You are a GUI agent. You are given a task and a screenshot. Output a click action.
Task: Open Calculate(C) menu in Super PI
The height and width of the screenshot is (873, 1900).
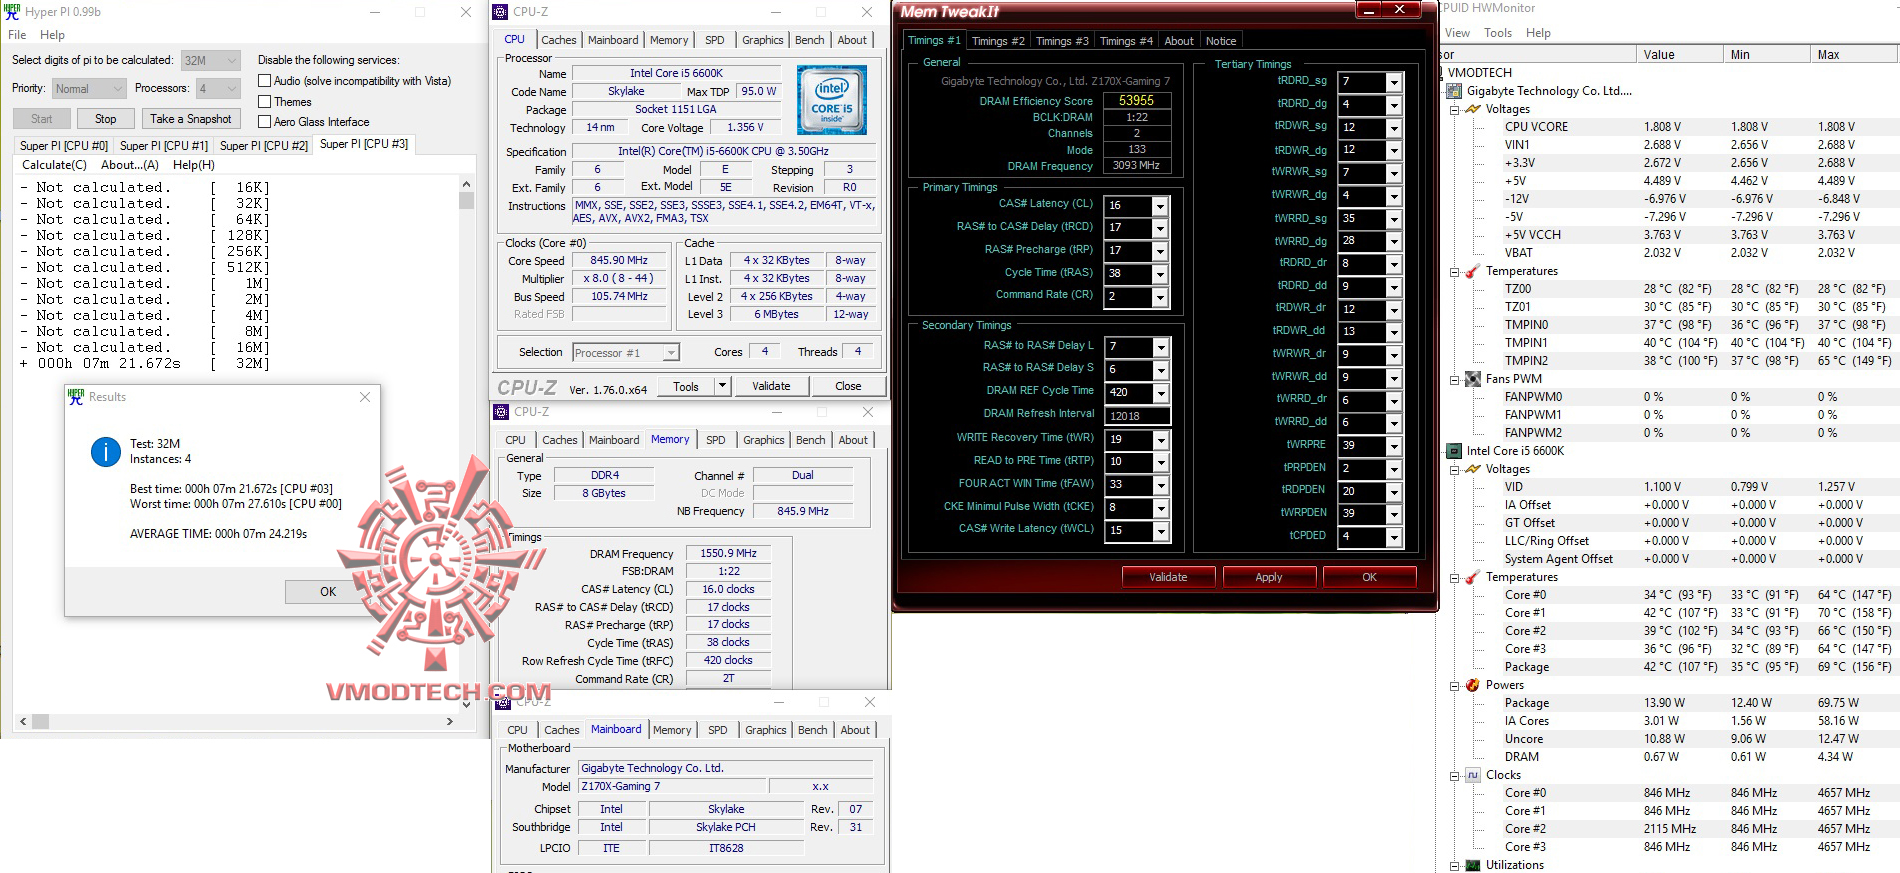[54, 165]
